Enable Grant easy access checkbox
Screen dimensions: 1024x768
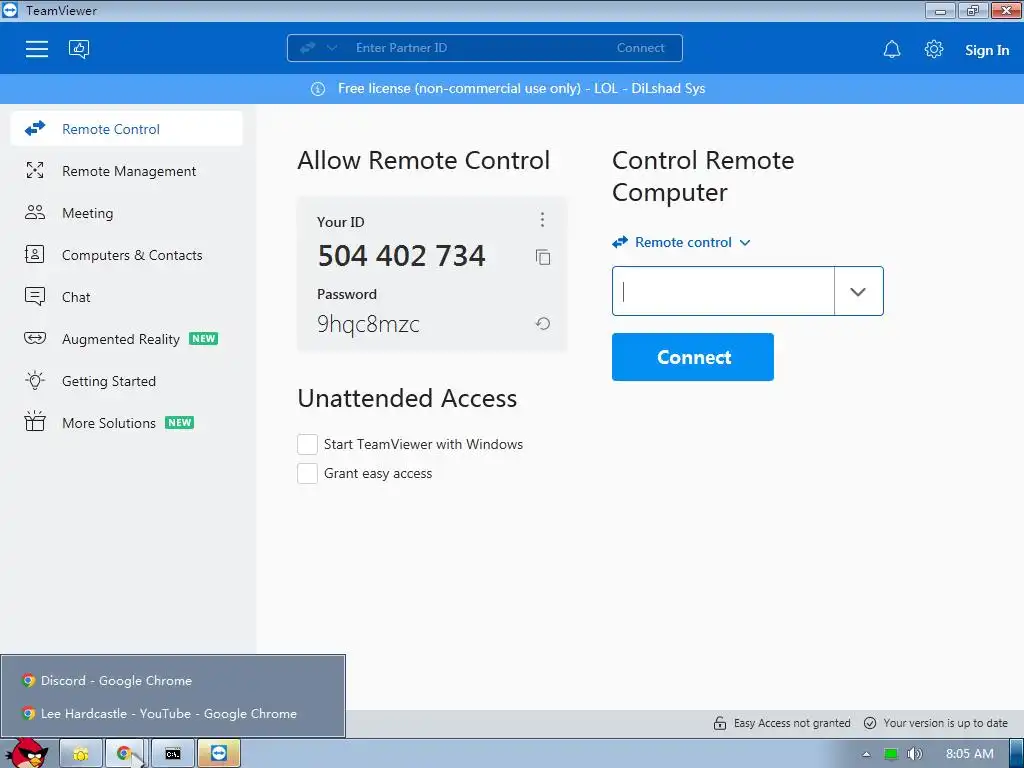(308, 473)
